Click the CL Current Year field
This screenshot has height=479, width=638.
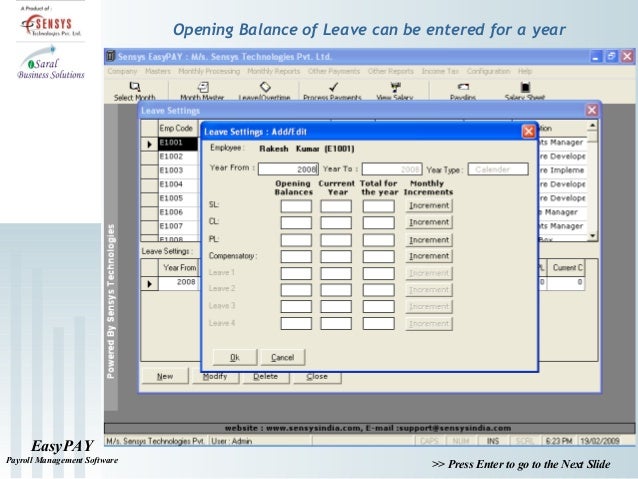tap(336, 223)
